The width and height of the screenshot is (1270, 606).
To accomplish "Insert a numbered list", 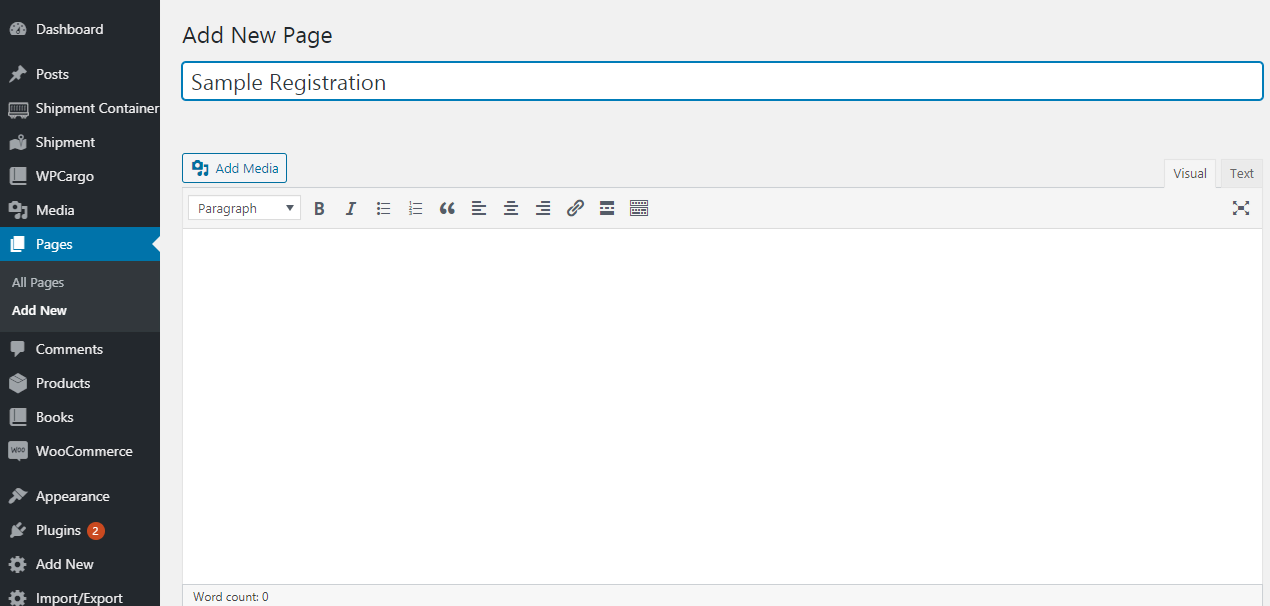I will click(x=415, y=208).
